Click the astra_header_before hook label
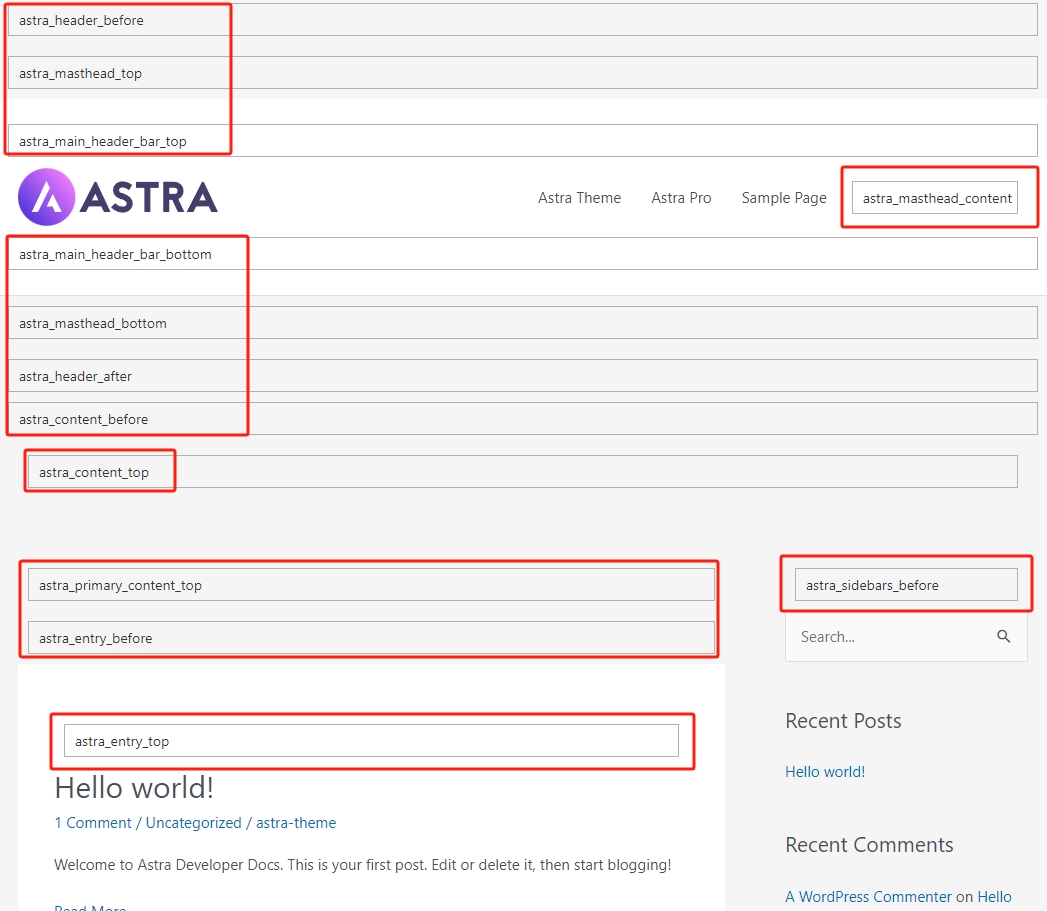The image size is (1047, 911). (x=81, y=21)
